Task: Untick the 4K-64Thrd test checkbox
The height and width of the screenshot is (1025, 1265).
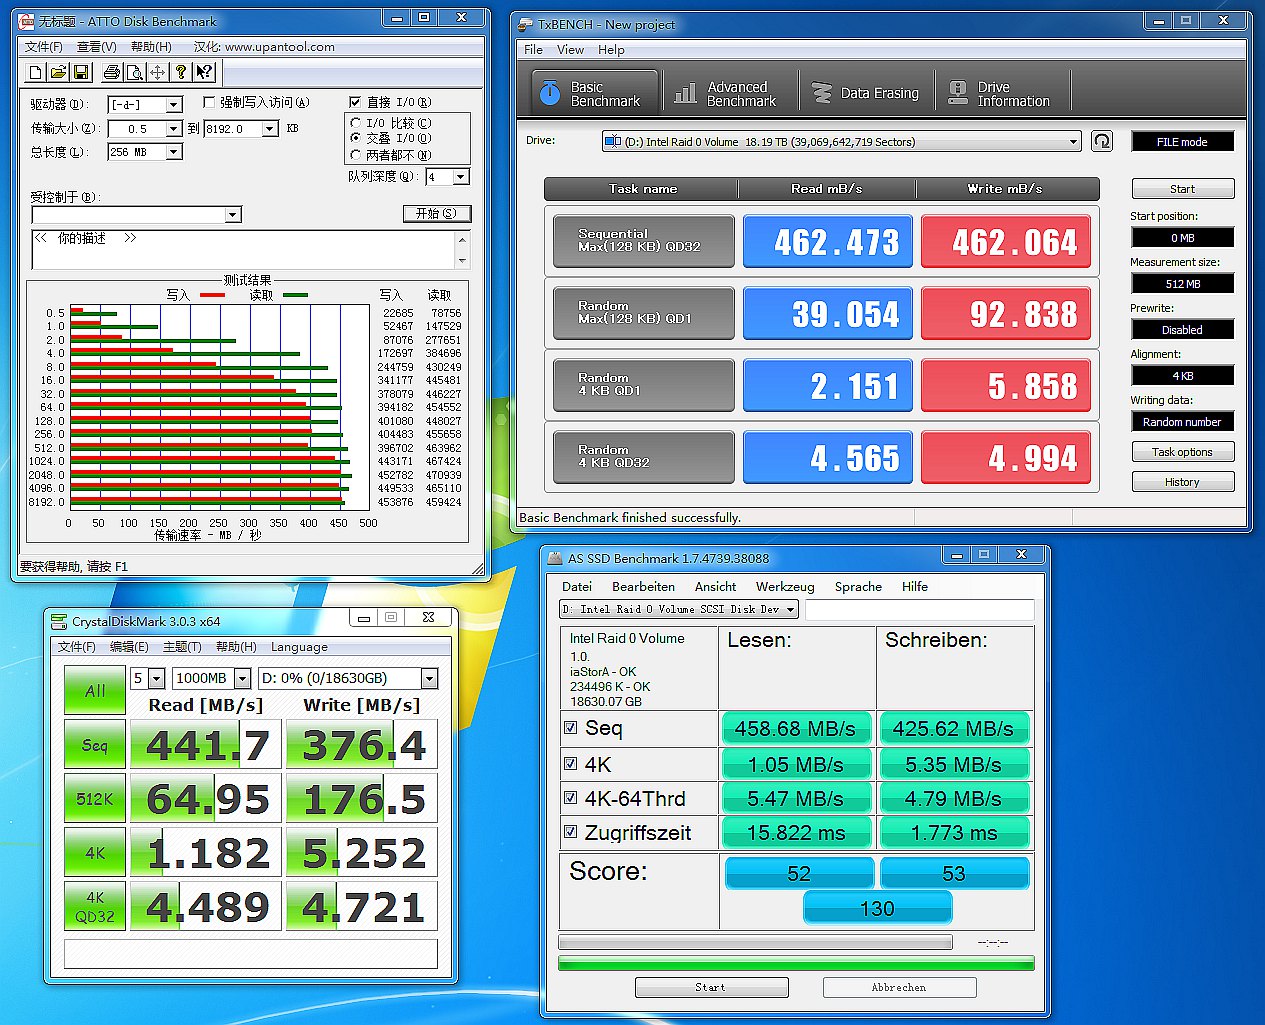Action: (570, 798)
